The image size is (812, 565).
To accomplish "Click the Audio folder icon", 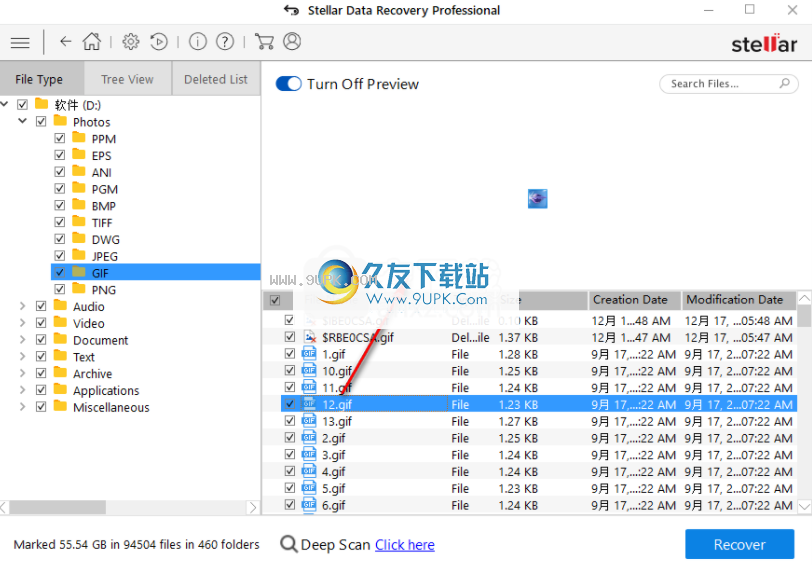I will [60, 306].
